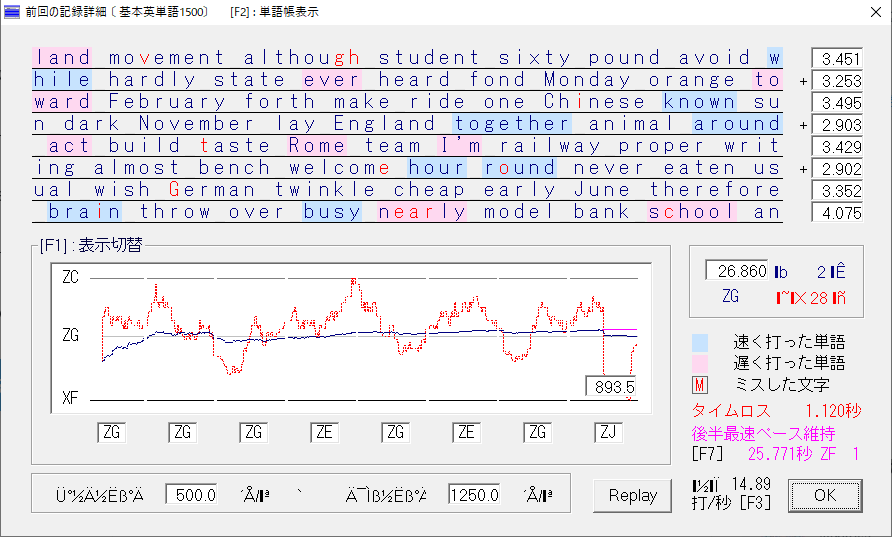Click the pink highlighted word 'I'm'
This screenshot has width=892, height=537.
tap(460, 146)
